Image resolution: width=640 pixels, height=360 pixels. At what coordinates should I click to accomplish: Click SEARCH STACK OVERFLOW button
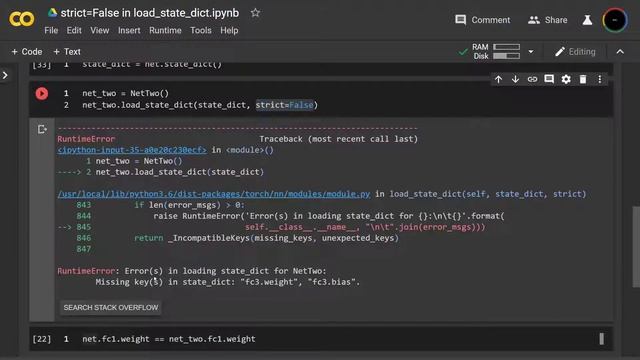(x=111, y=307)
